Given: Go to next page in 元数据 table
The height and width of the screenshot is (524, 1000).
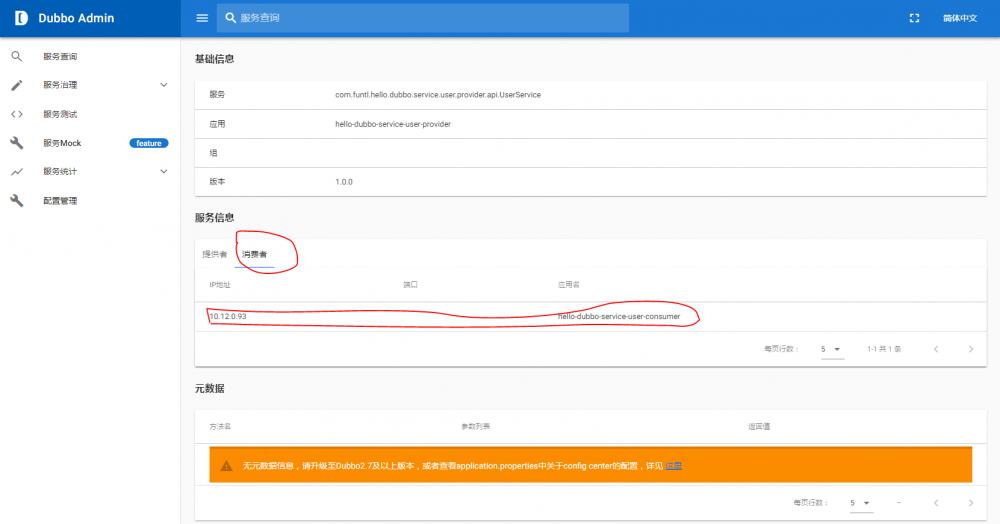Looking at the screenshot, I should point(971,503).
